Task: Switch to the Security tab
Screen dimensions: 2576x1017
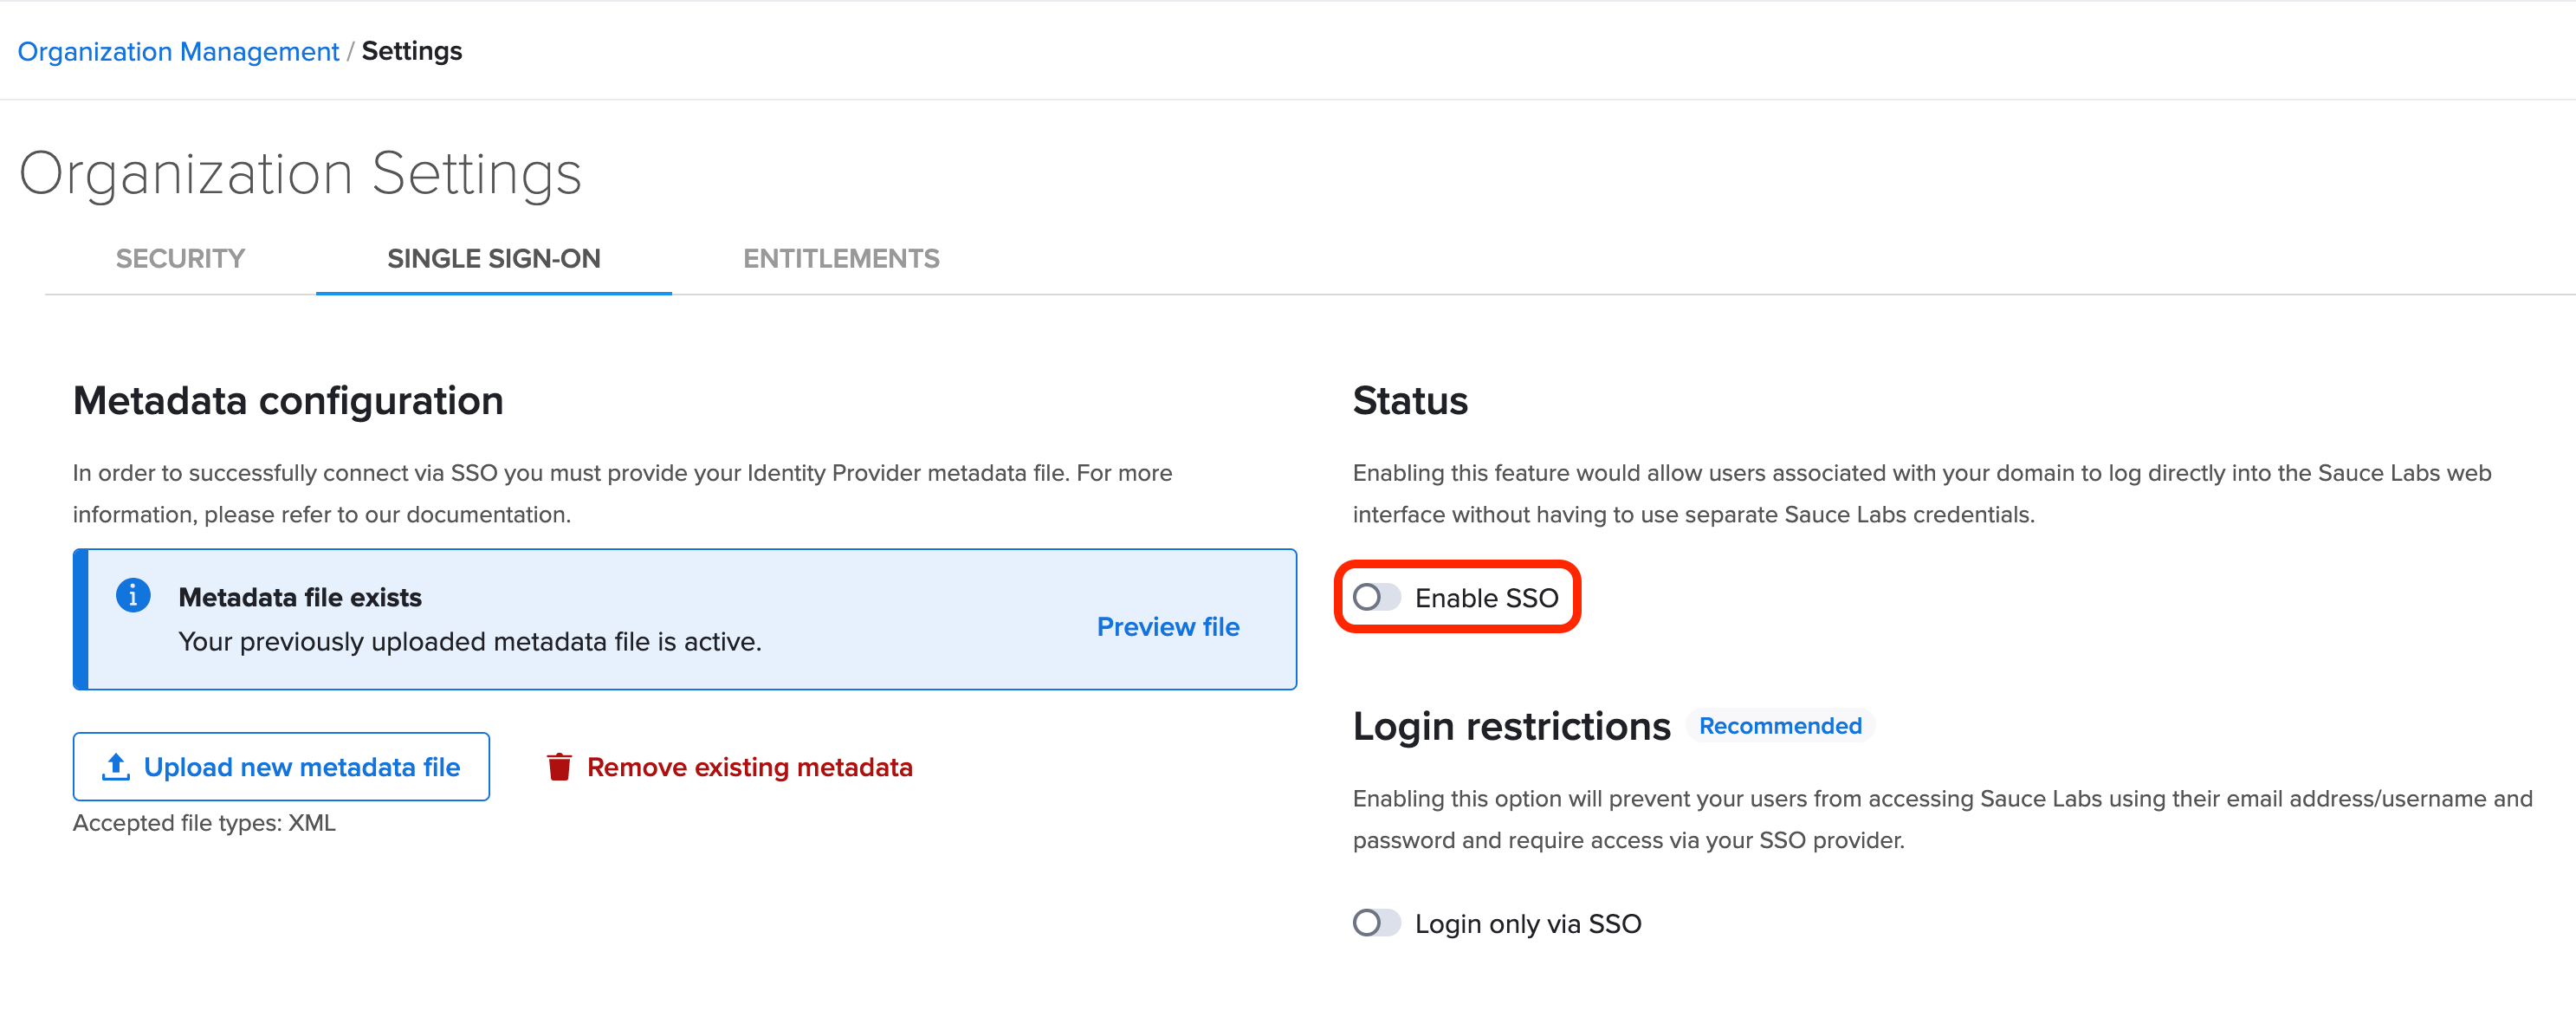Action: coord(179,258)
